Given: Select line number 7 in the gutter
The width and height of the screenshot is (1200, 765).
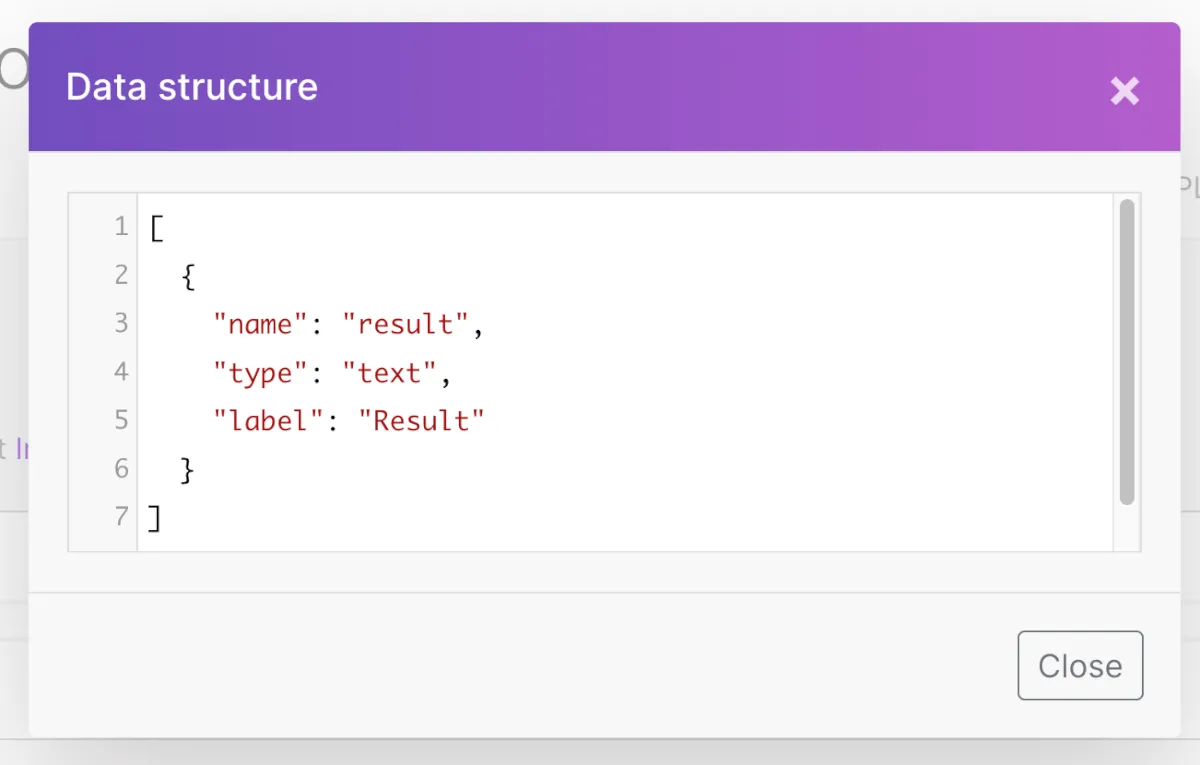Looking at the screenshot, I should tap(121, 516).
